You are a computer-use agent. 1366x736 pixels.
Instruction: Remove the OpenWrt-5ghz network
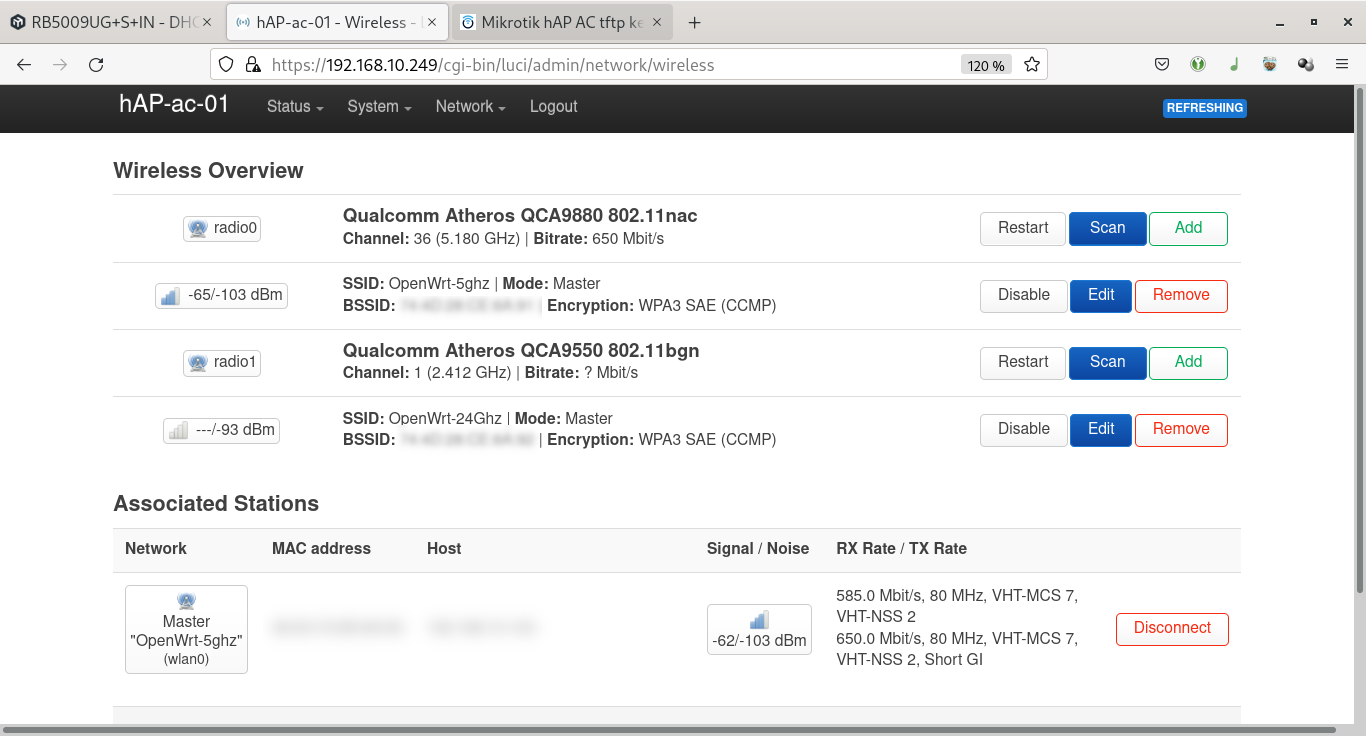[x=1181, y=295]
